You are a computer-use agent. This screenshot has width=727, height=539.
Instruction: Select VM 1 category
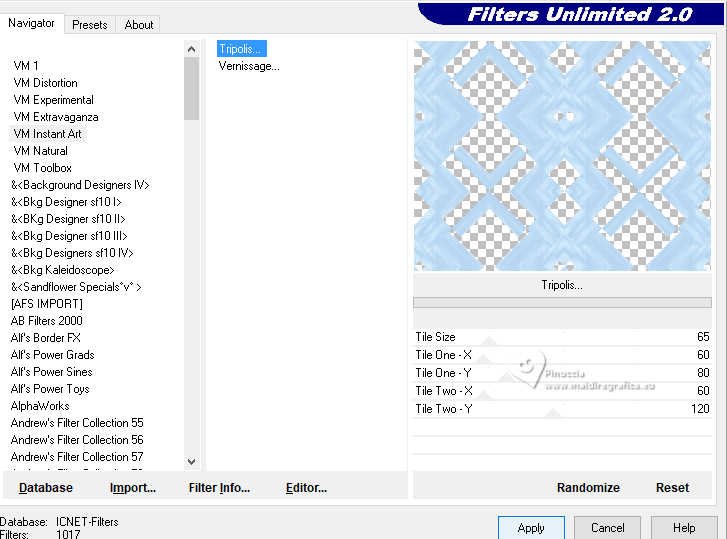pyautogui.click(x=26, y=66)
